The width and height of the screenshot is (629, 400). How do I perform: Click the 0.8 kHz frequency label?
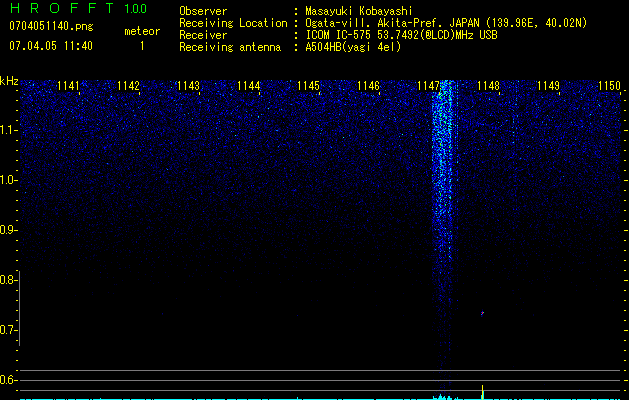(8, 280)
